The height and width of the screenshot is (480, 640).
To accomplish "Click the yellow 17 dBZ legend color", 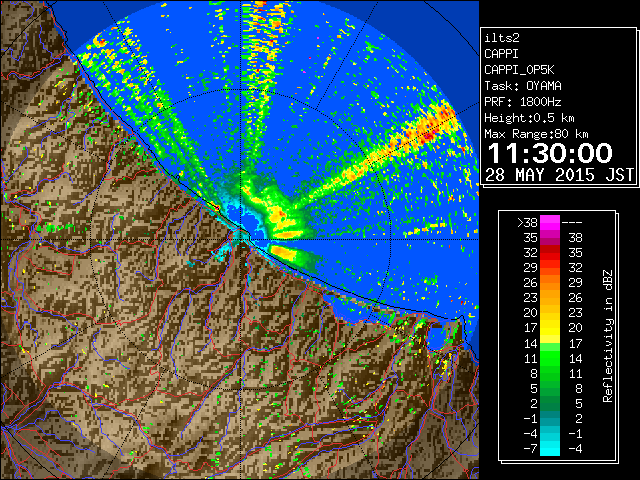I will 550,328.
